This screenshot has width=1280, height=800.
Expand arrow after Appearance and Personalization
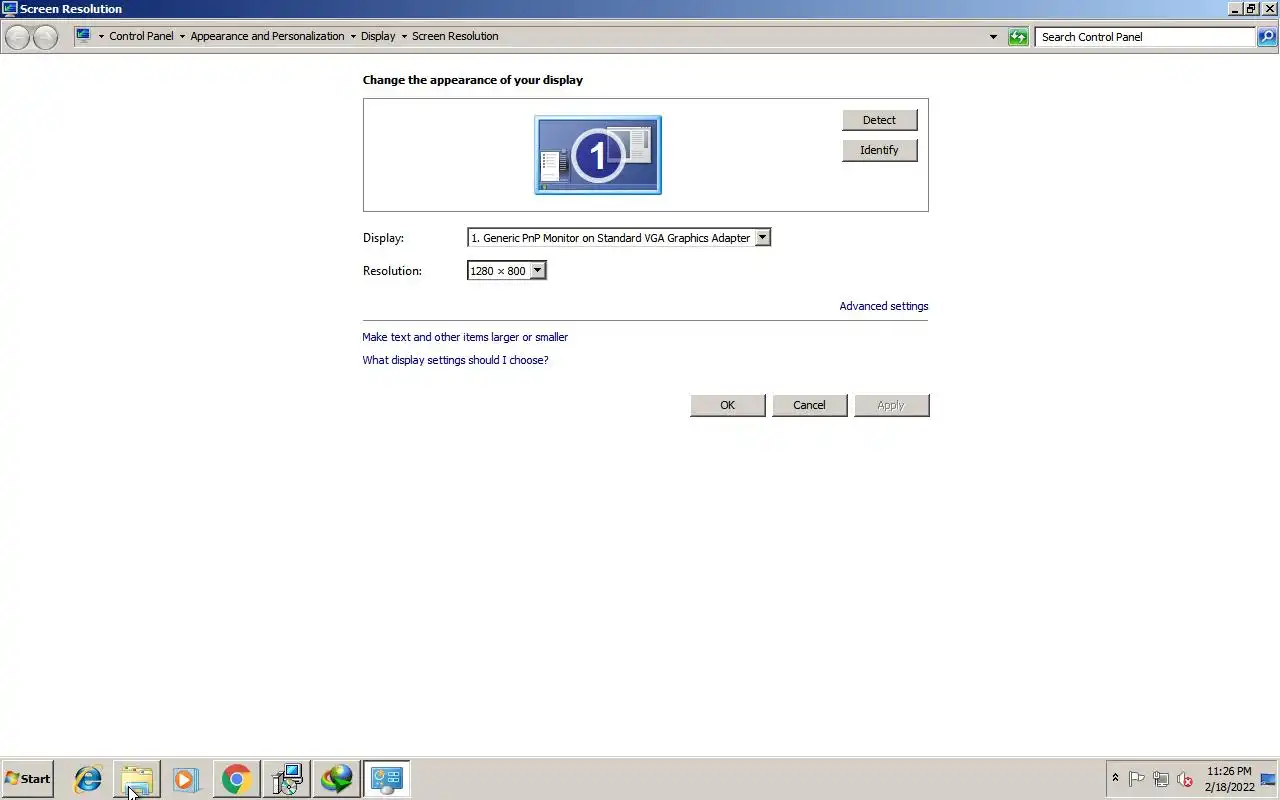click(x=353, y=37)
